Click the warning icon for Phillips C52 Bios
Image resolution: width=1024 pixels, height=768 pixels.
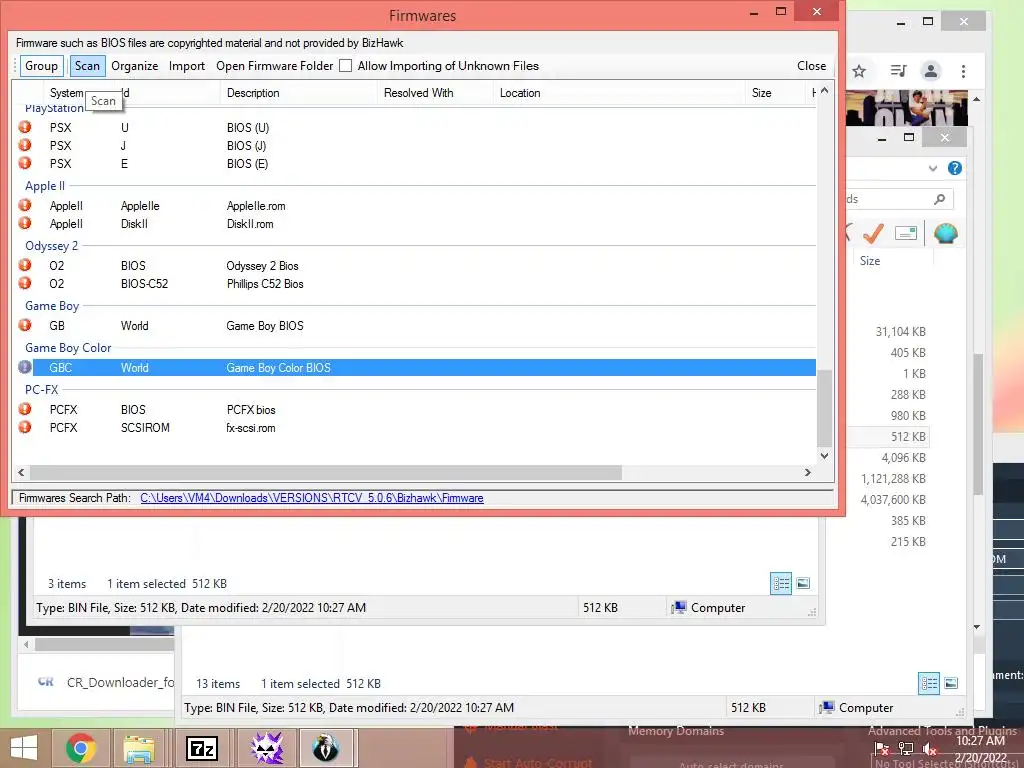25,283
